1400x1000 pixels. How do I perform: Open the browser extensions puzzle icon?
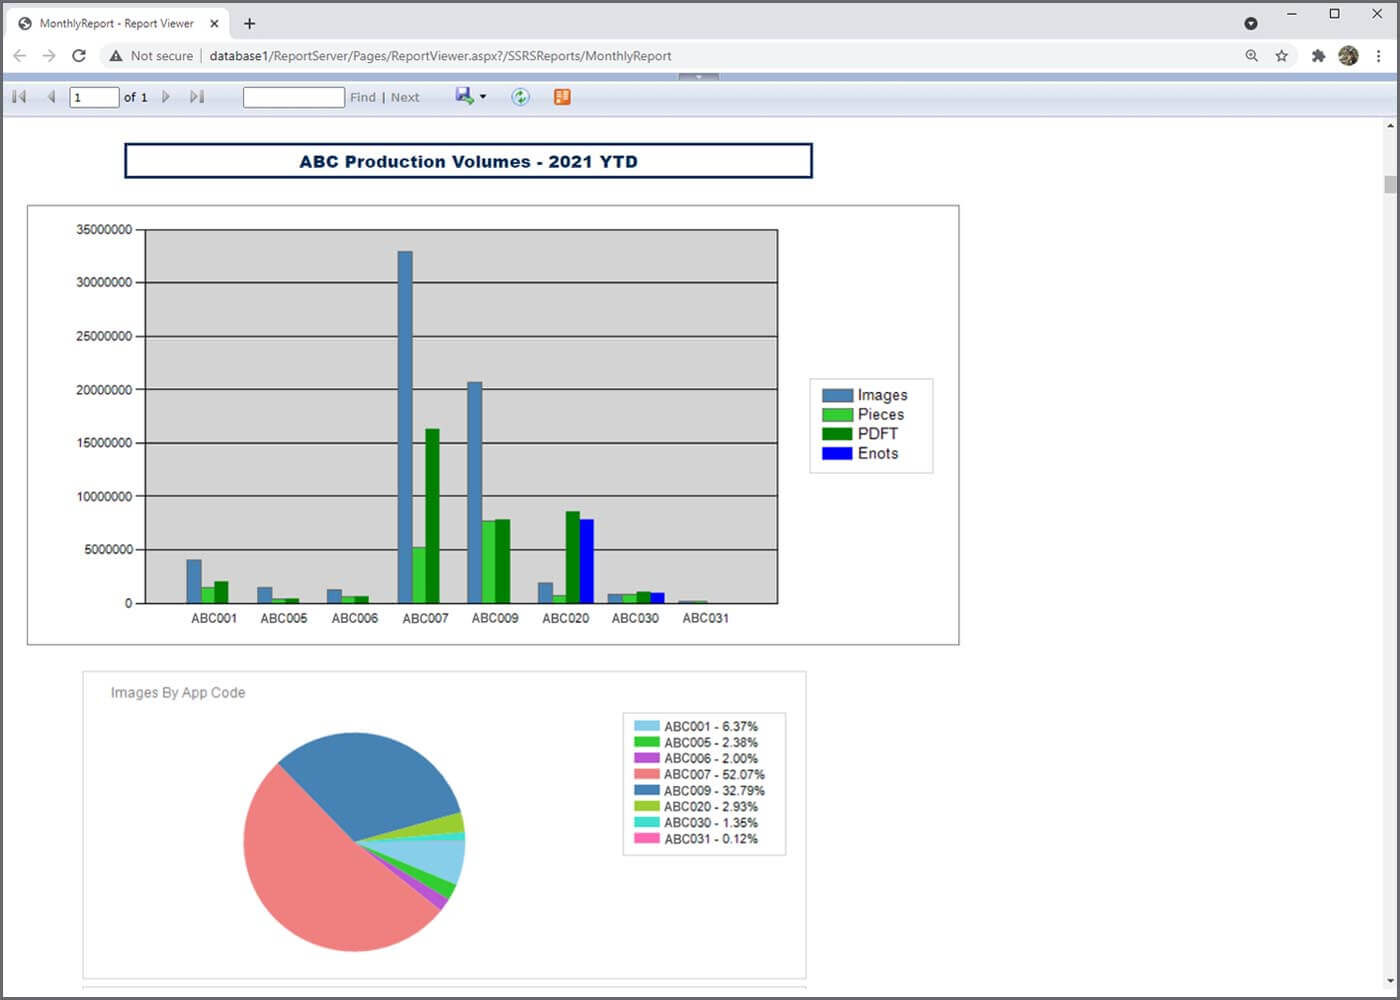[1319, 56]
